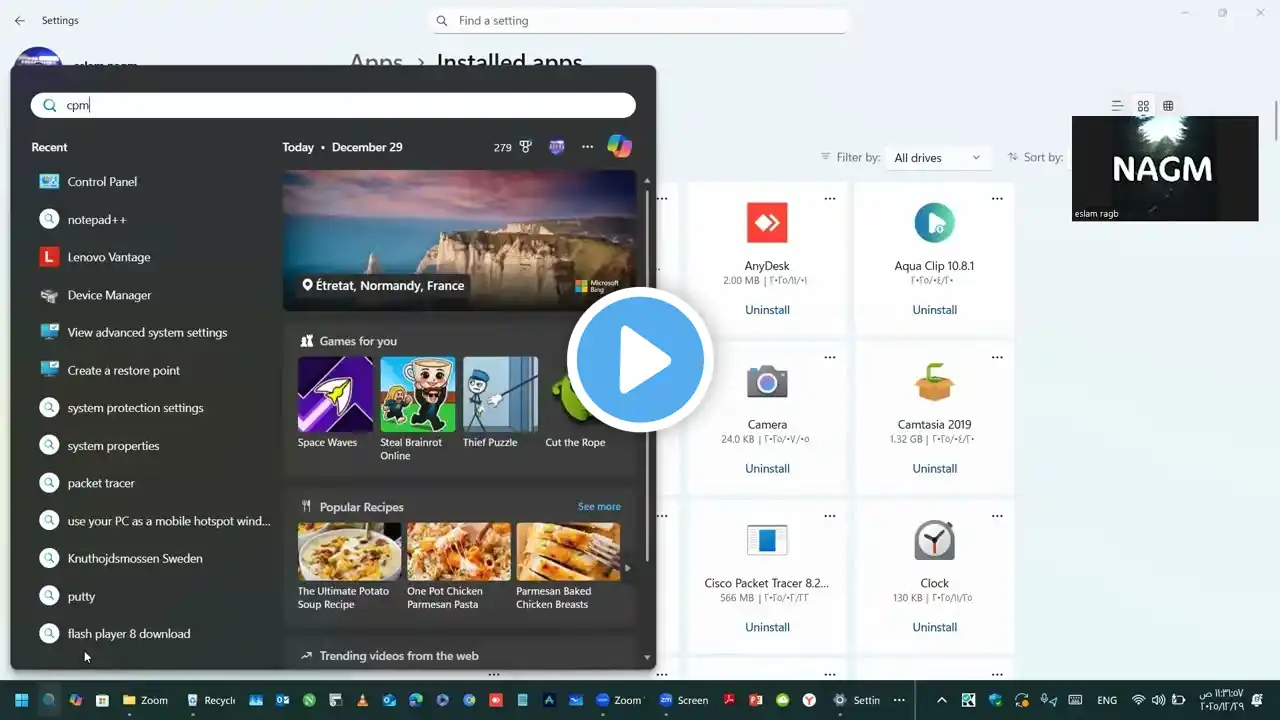Uninstall Camtasia 2019
The image size is (1280, 720).
coord(935,468)
